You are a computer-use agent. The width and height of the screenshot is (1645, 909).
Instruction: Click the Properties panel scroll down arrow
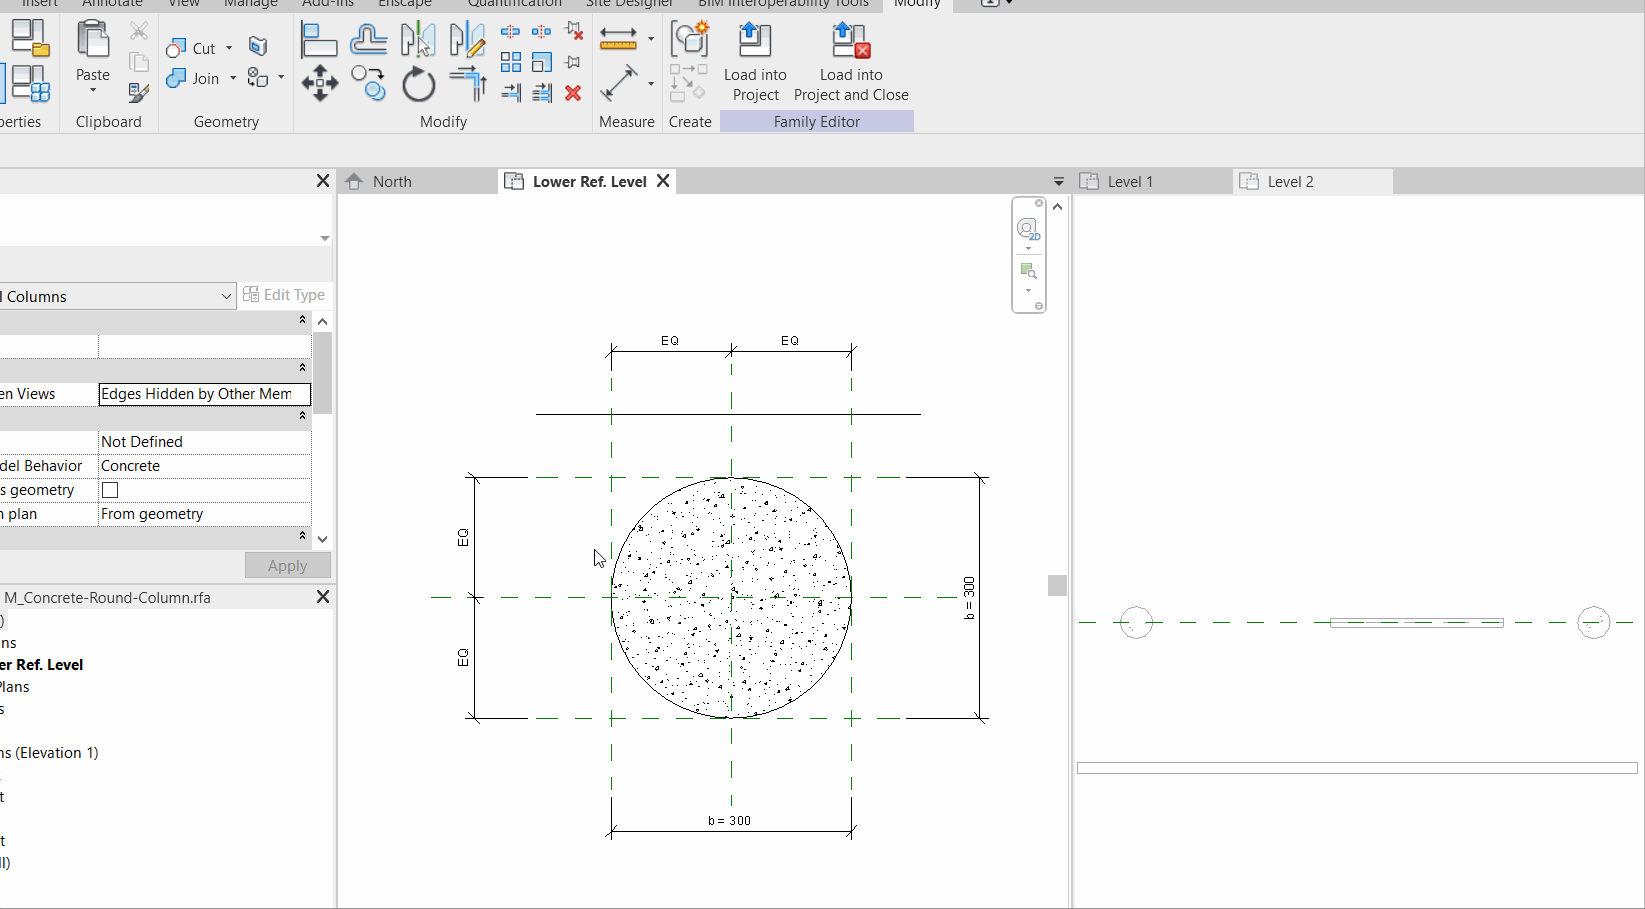tap(322, 539)
